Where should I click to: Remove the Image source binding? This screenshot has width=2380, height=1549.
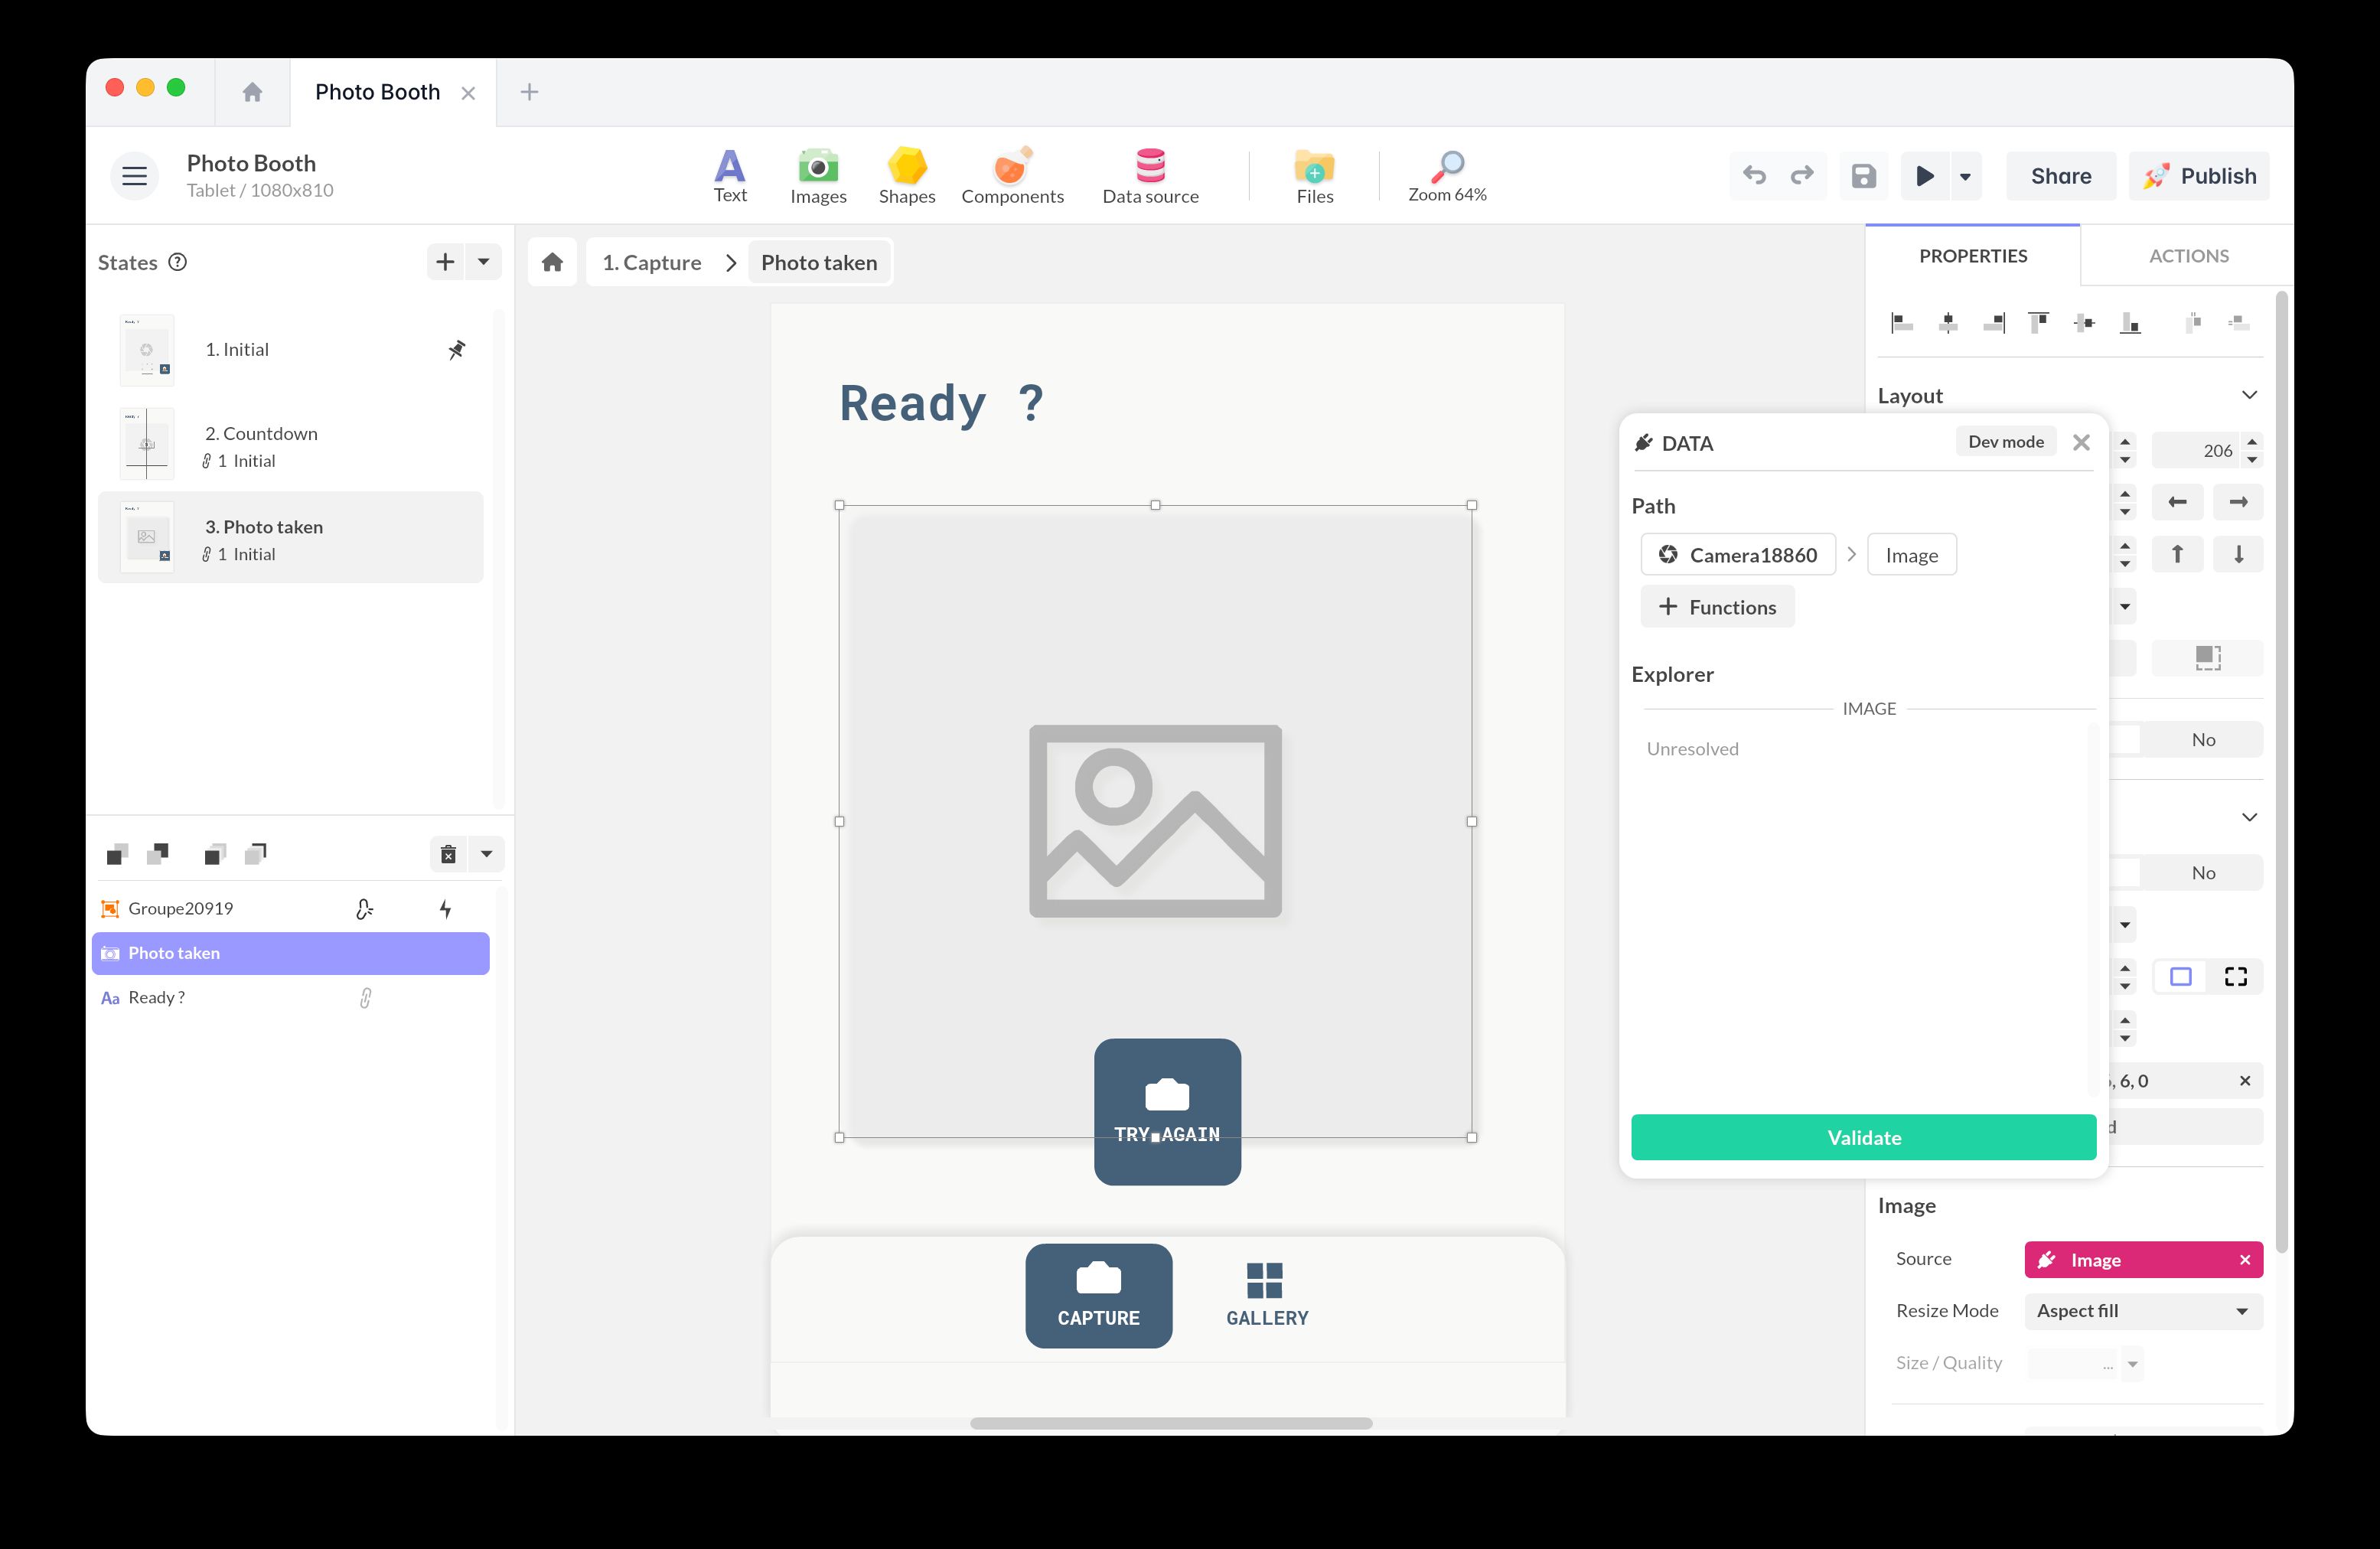[x=2245, y=1260]
